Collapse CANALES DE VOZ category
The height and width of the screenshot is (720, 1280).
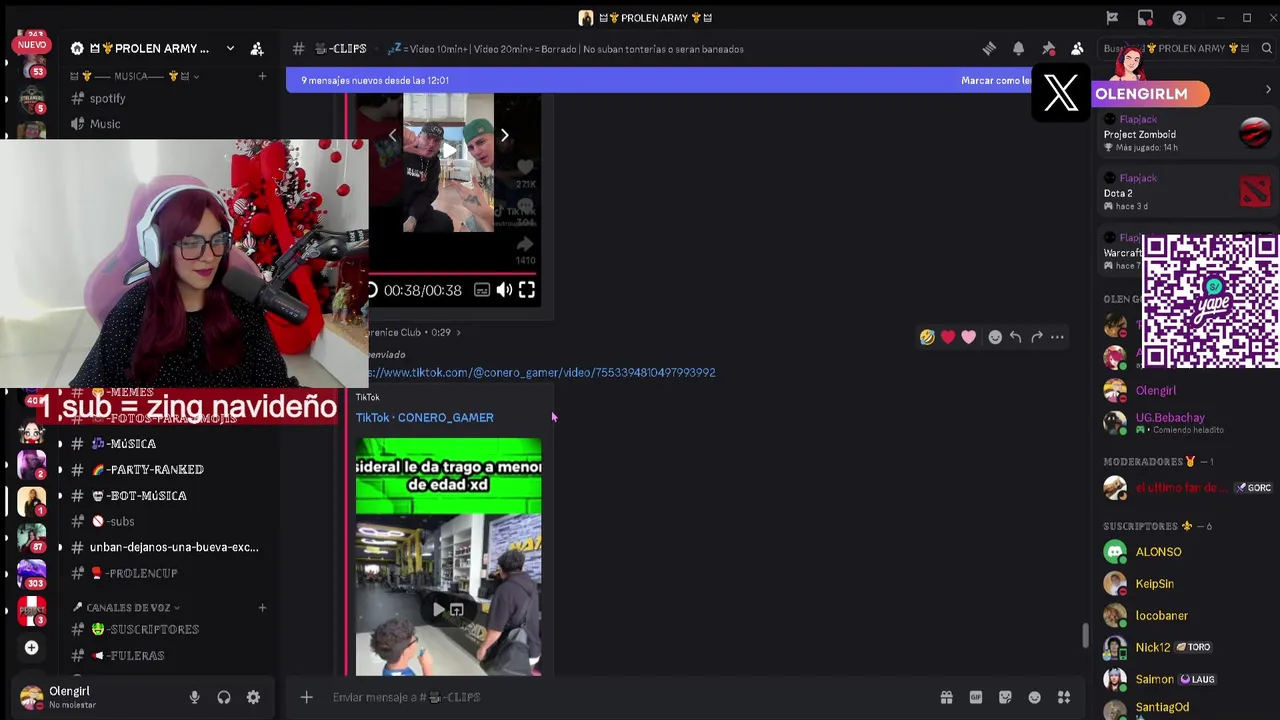click(x=126, y=607)
